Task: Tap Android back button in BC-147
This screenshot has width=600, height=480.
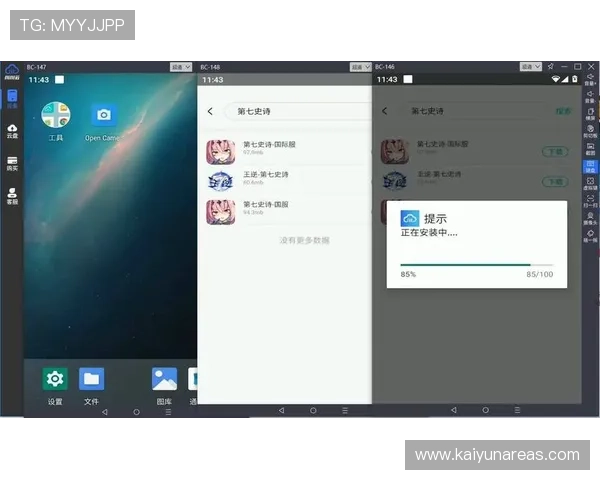Action: click(x=104, y=412)
